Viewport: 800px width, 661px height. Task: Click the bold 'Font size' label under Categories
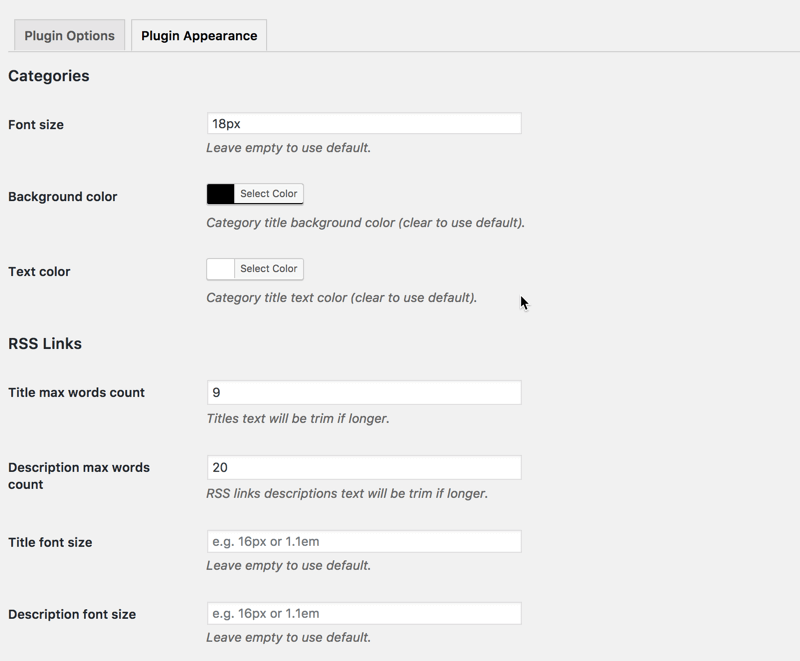(x=36, y=125)
